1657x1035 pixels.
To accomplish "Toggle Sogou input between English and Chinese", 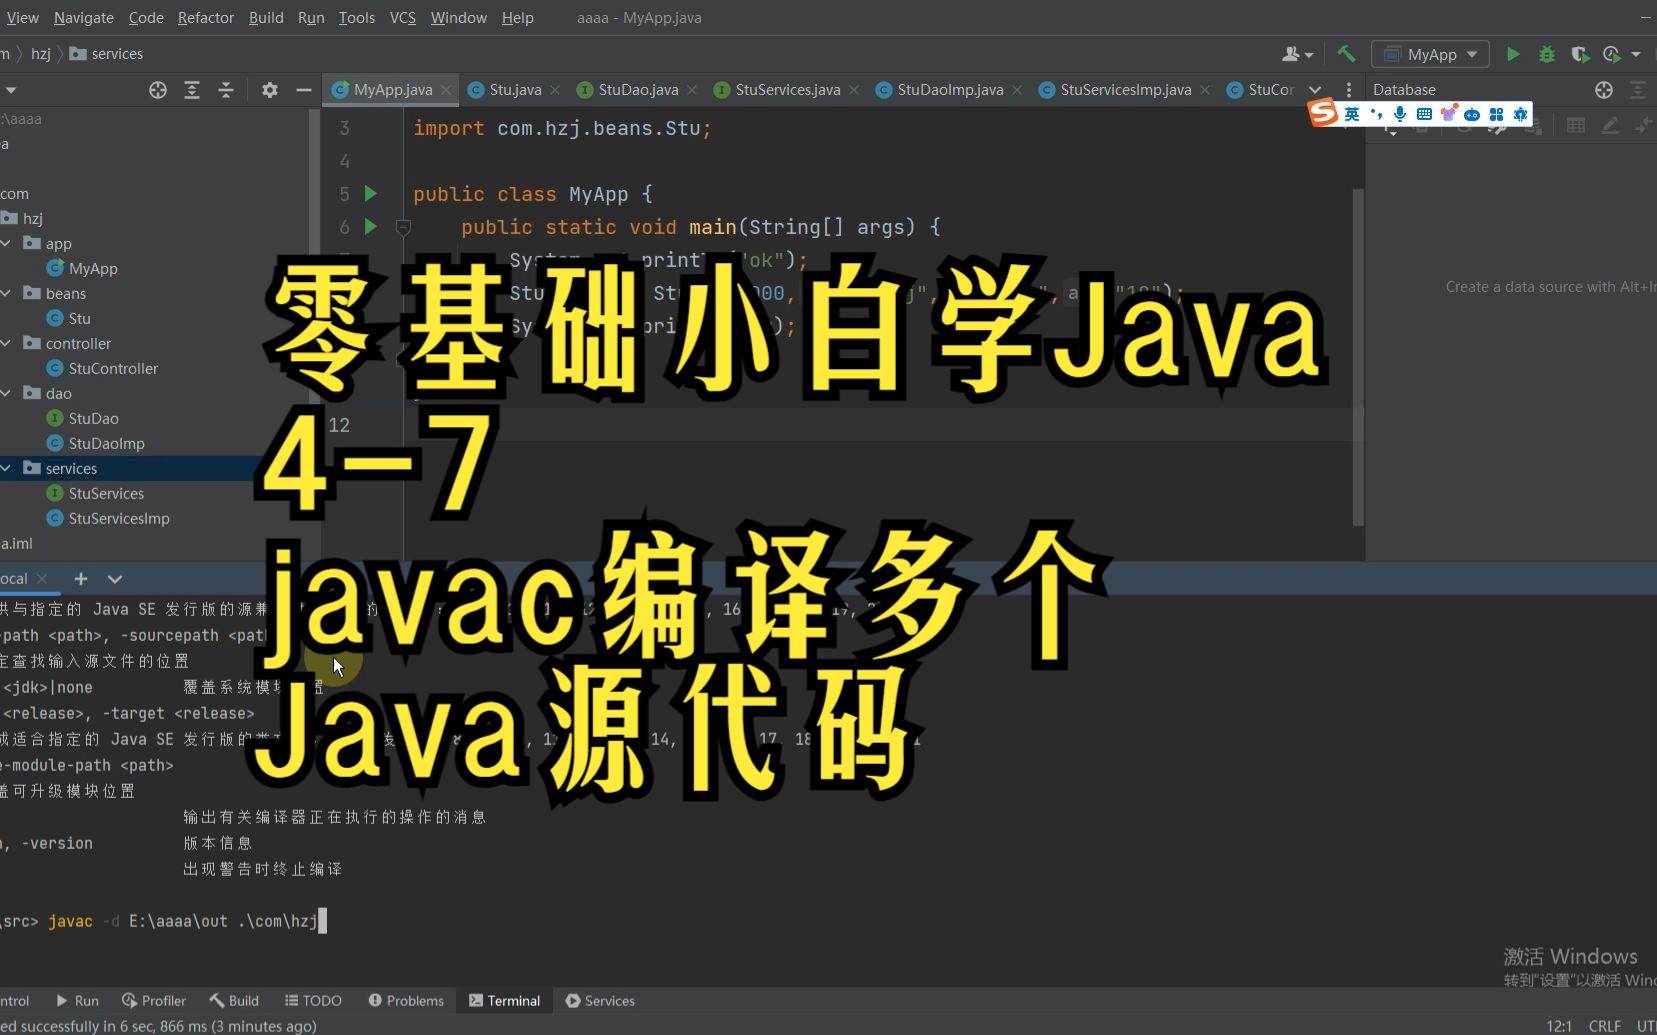I will [x=1351, y=114].
